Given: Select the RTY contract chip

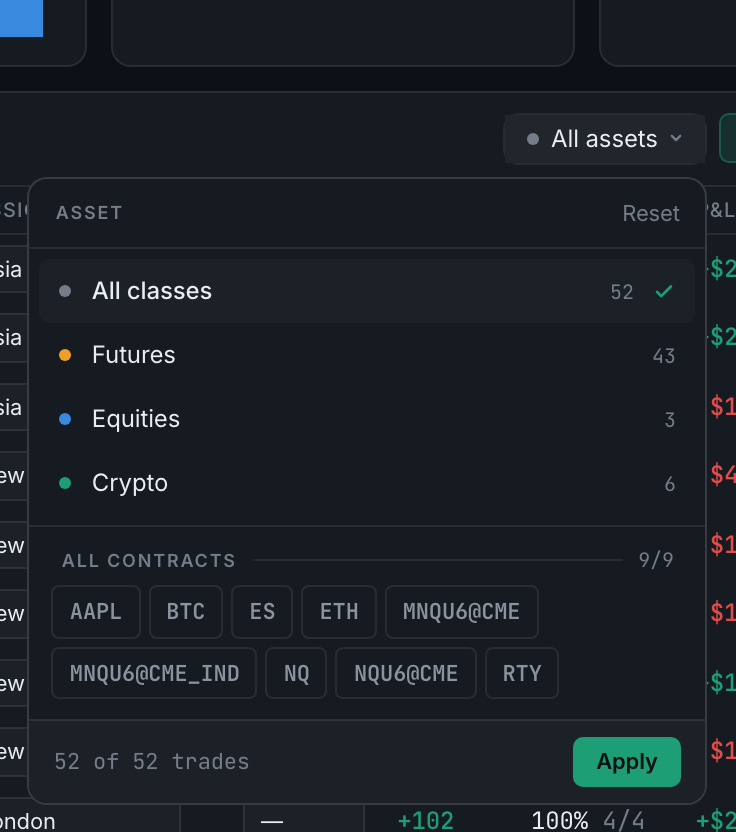Looking at the screenshot, I should (x=522, y=673).
